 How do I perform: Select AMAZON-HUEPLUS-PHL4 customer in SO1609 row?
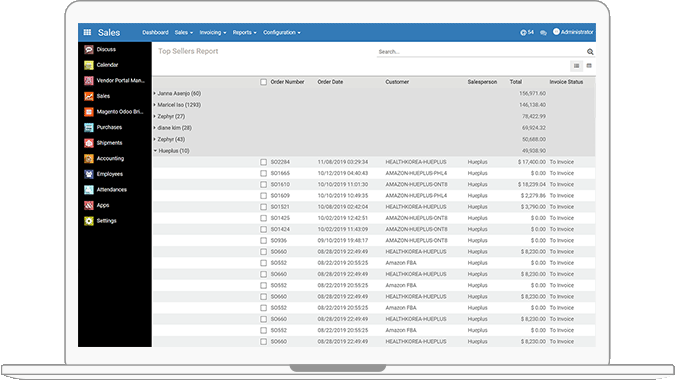pos(416,196)
